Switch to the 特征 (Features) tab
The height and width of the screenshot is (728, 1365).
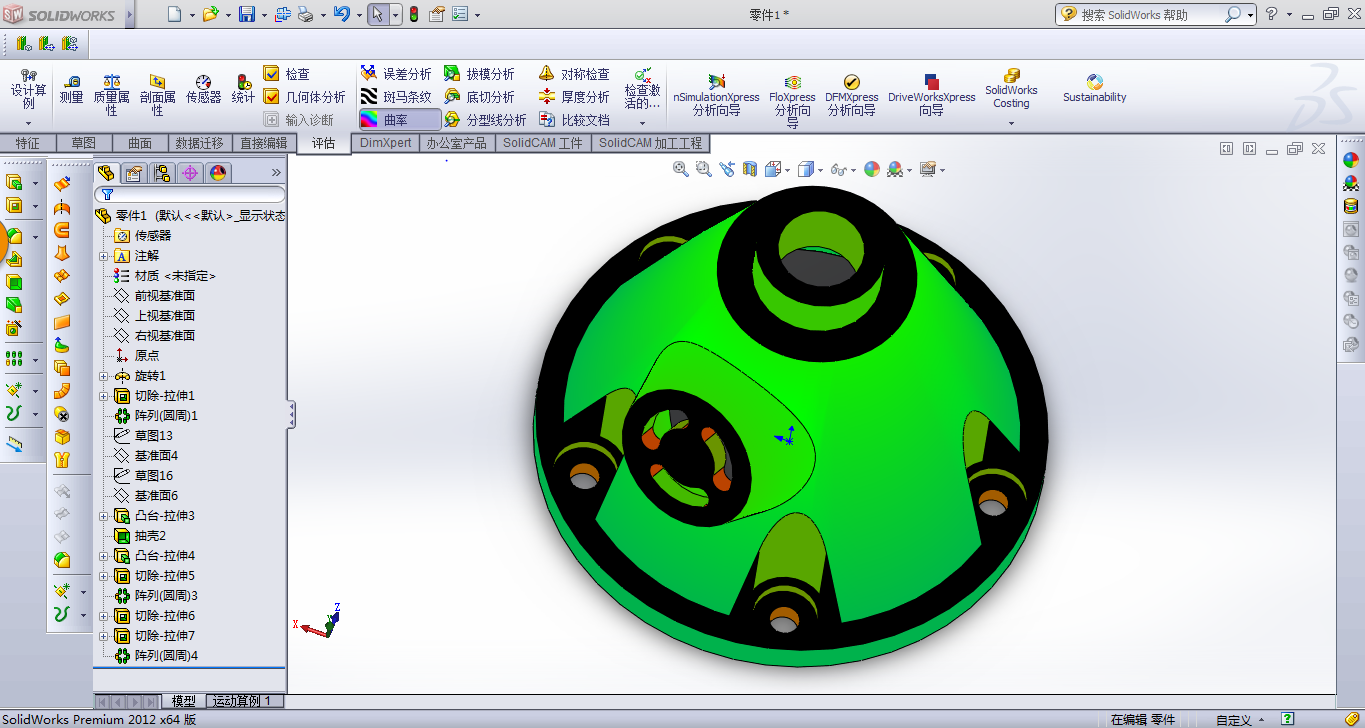click(28, 143)
